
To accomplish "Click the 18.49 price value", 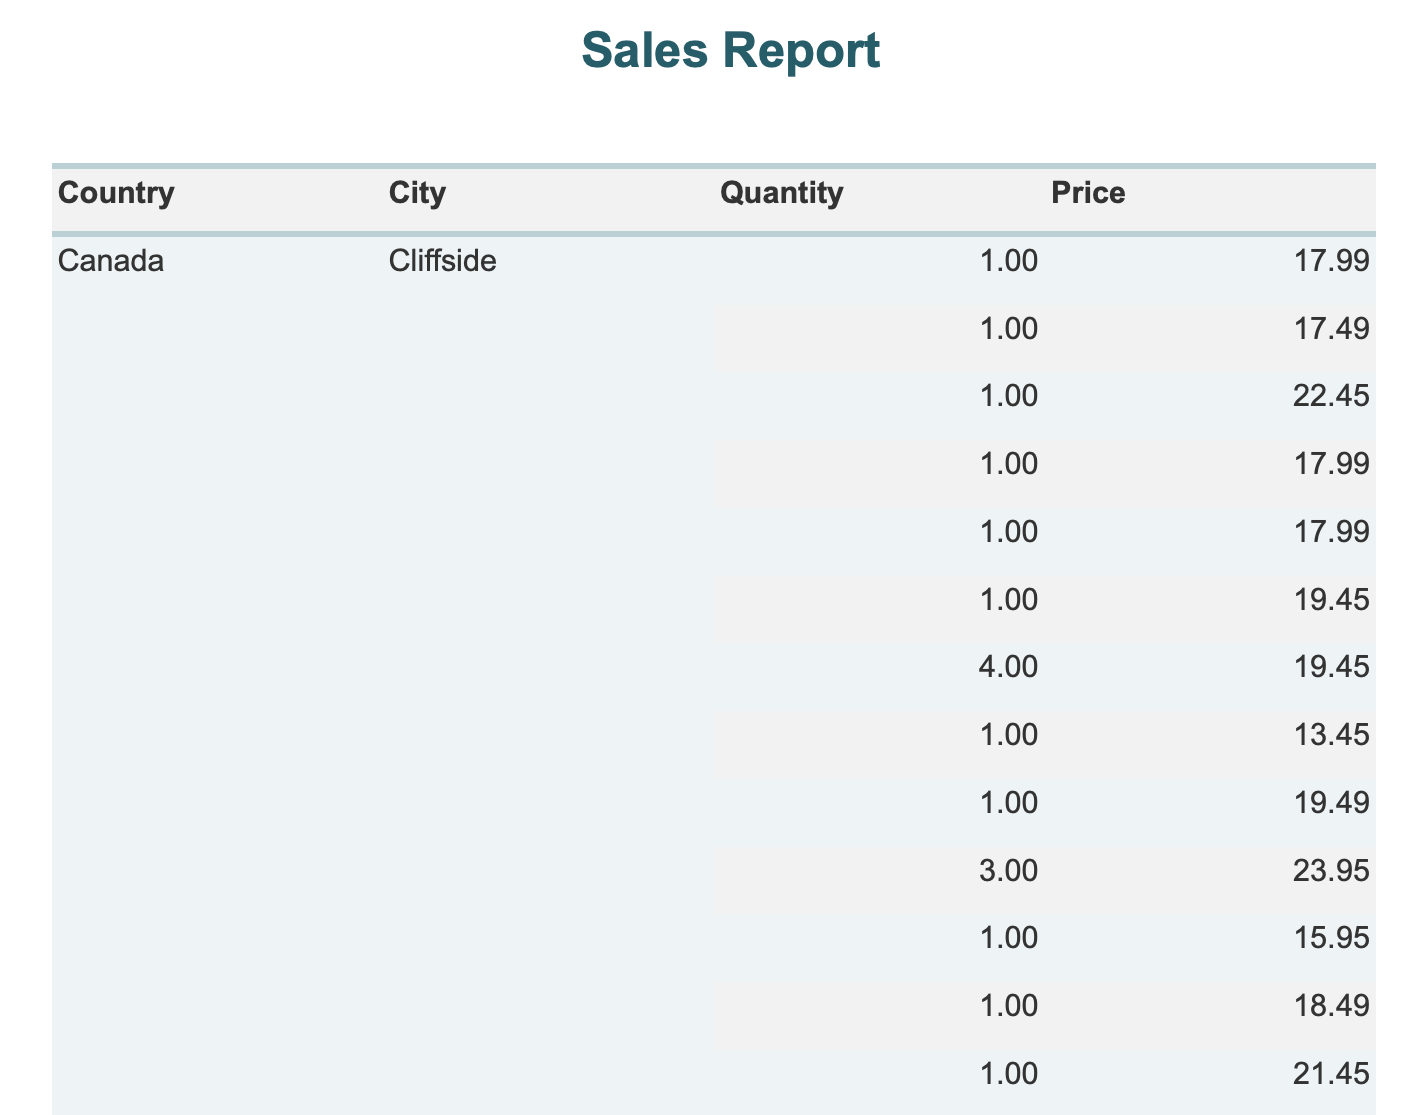I will tap(1331, 1006).
